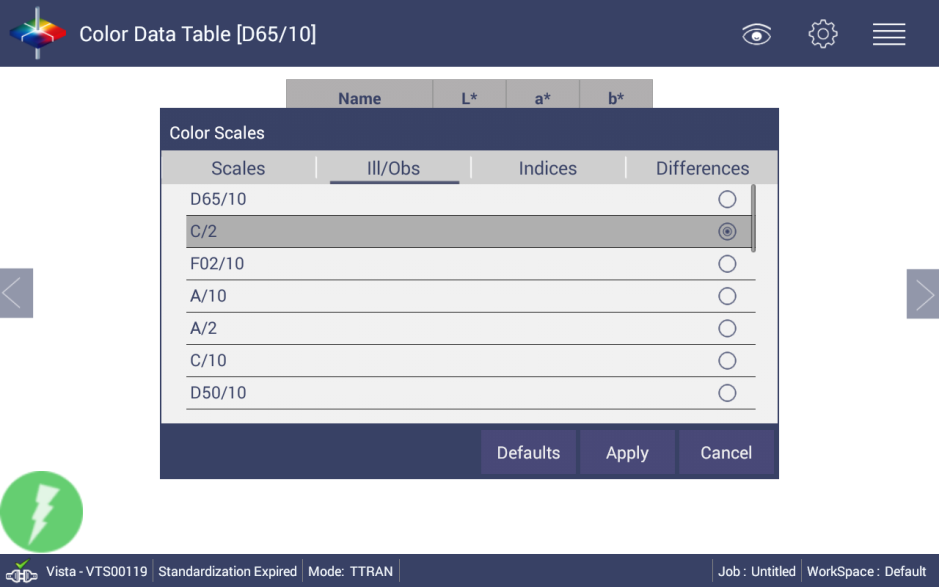939x587 pixels.
Task: Click the HunterLab app logo icon
Action: [x=37, y=34]
